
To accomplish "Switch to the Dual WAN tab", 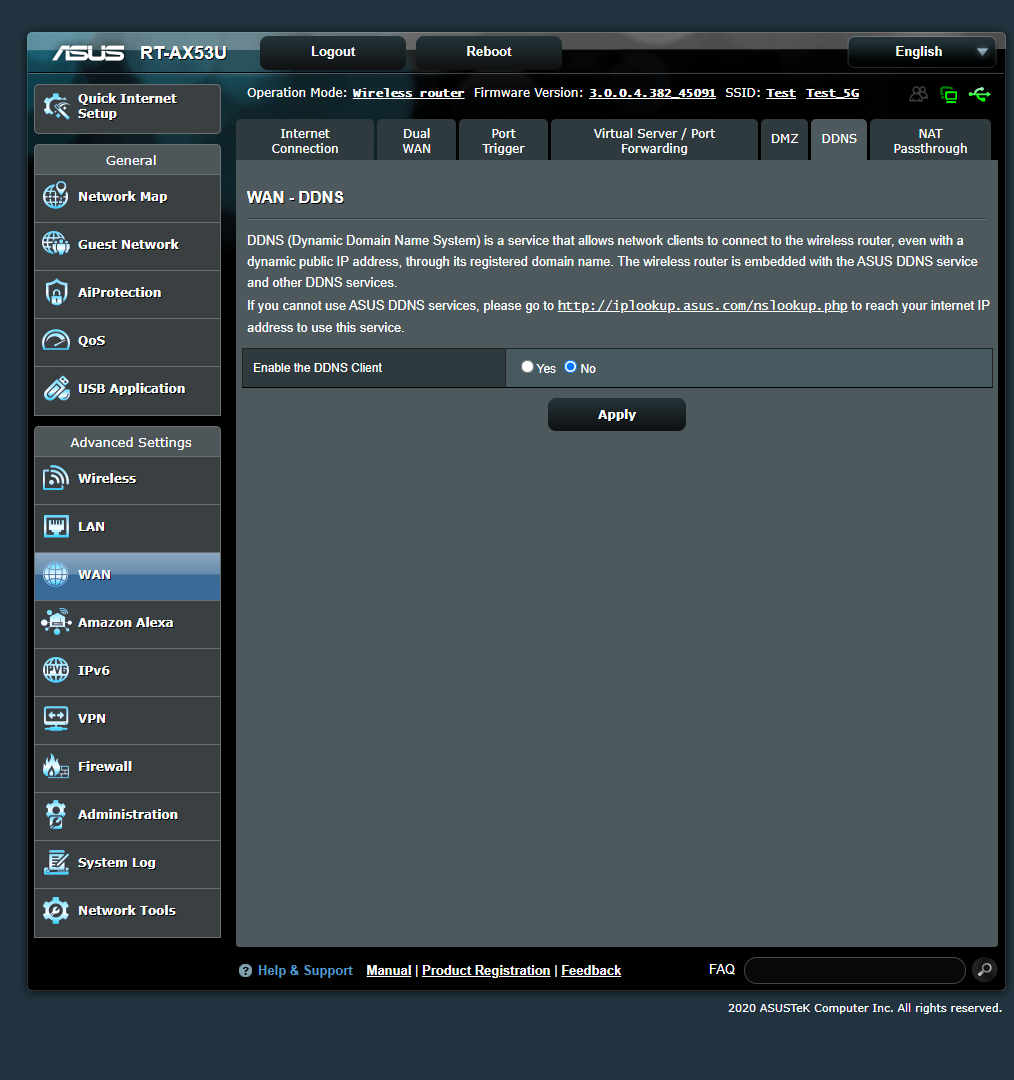I will 417,141.
